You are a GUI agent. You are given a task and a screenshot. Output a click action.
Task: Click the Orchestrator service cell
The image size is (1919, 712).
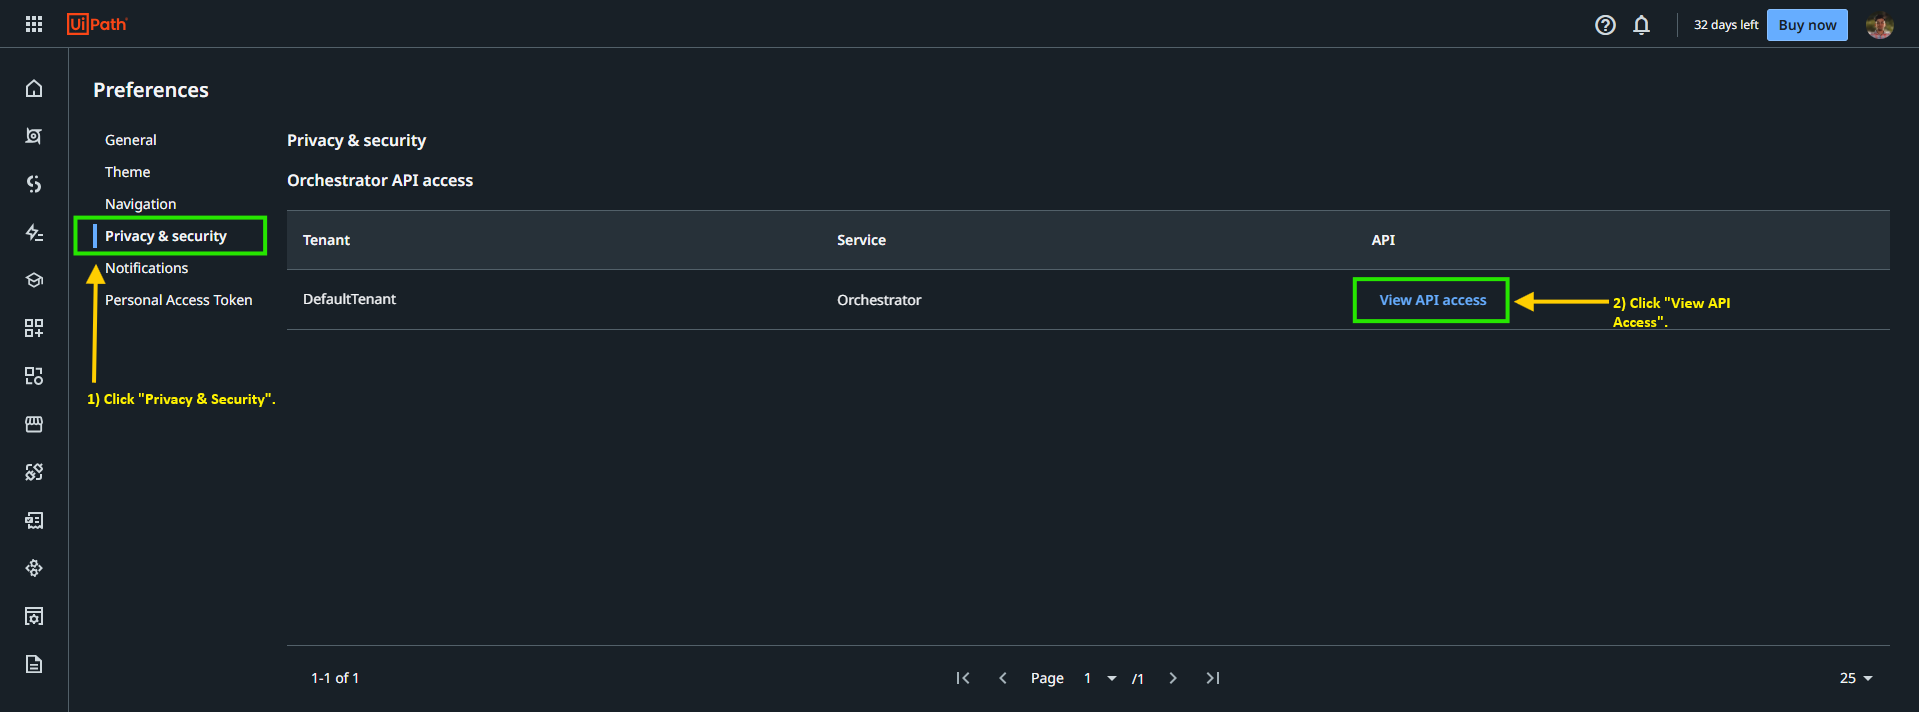880,300
